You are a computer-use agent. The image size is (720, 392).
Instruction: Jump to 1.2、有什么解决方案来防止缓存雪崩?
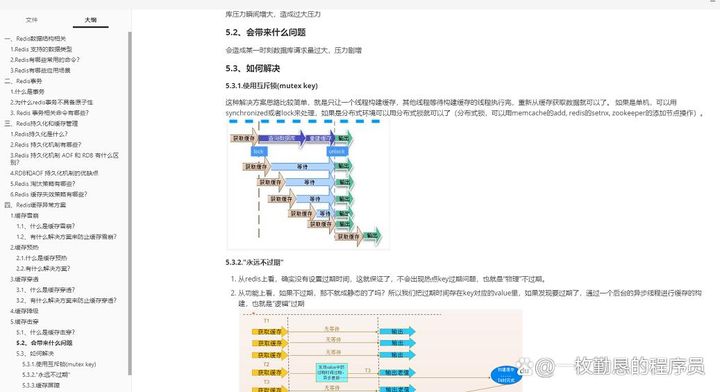point(67,237)
